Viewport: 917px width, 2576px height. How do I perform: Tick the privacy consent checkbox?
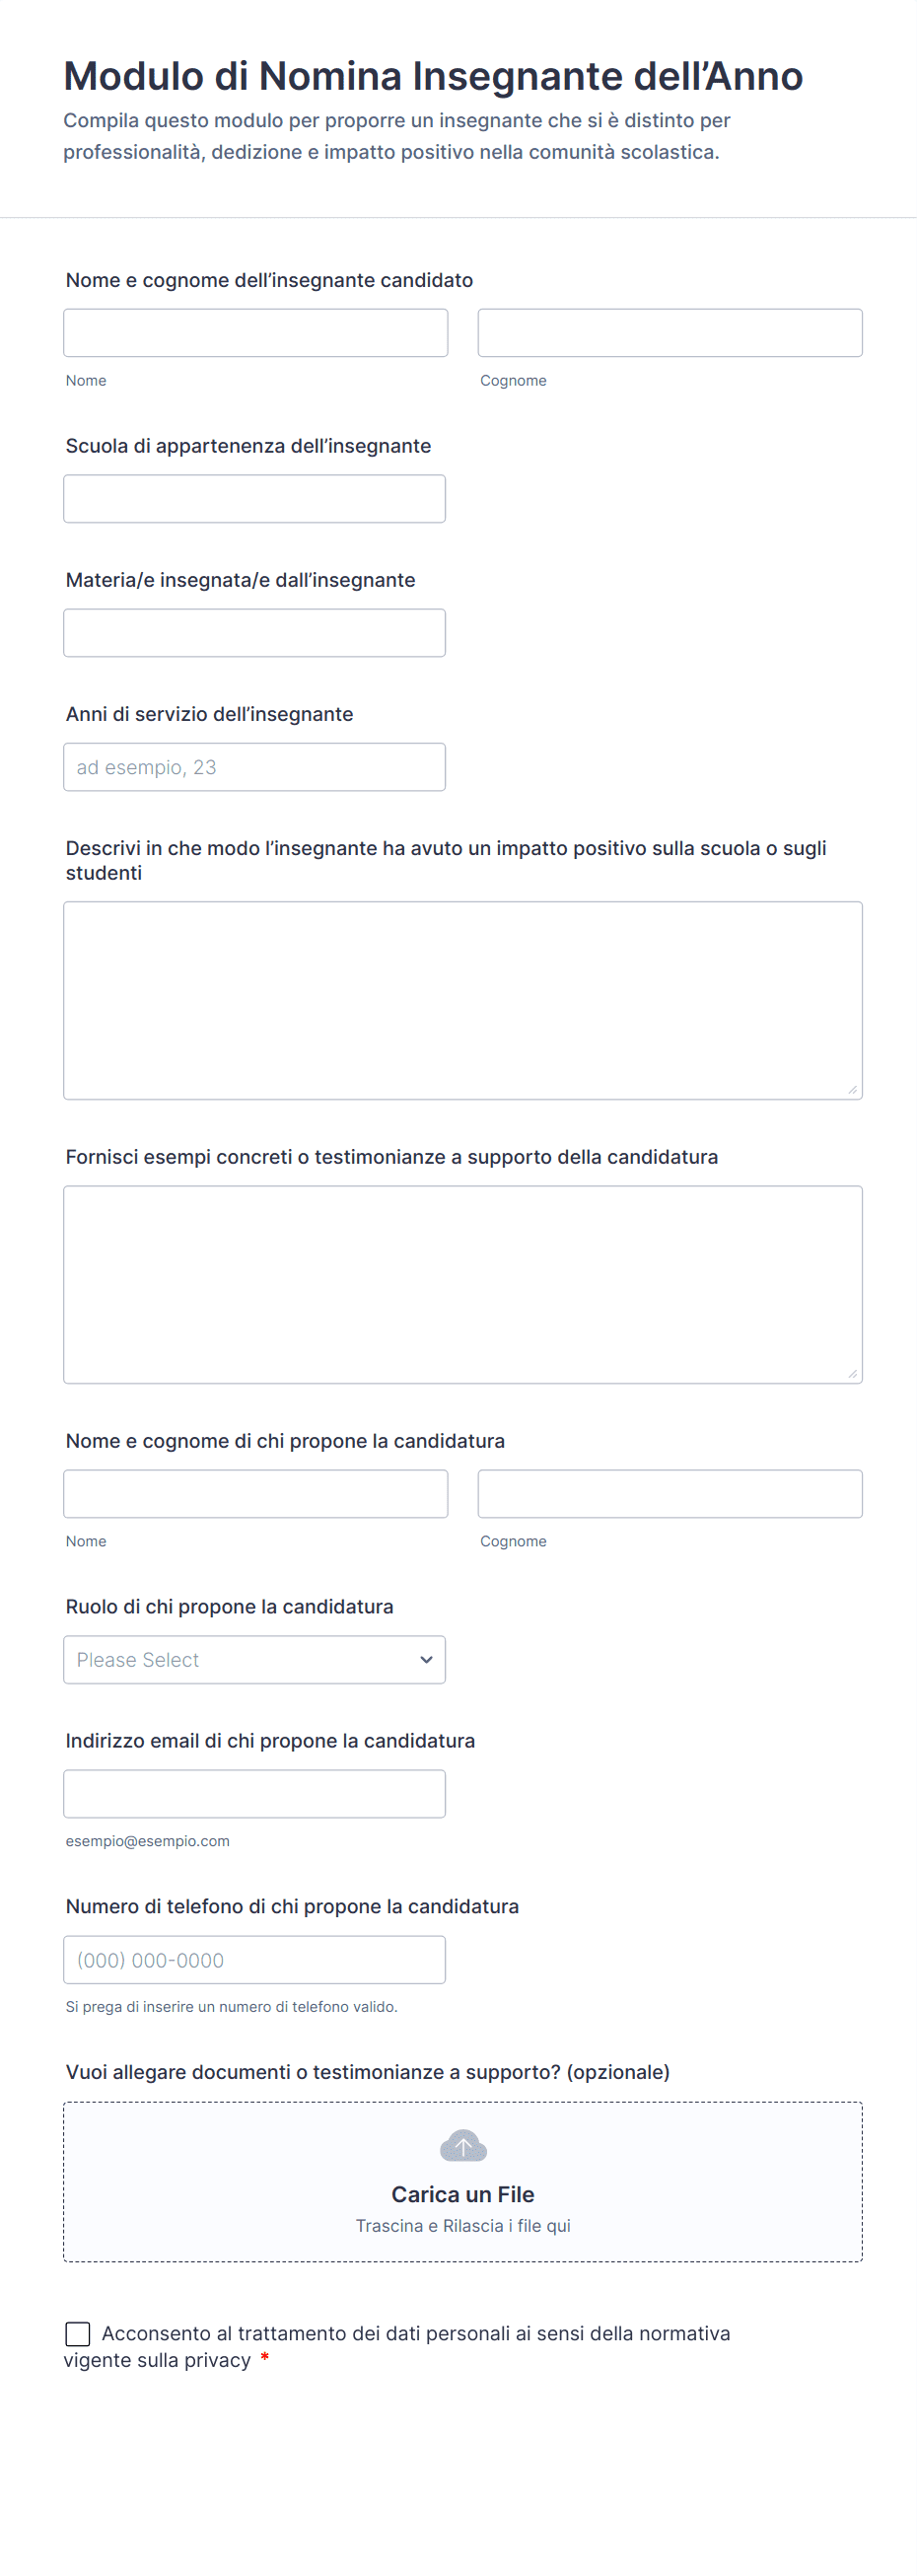pos(78,2334)
